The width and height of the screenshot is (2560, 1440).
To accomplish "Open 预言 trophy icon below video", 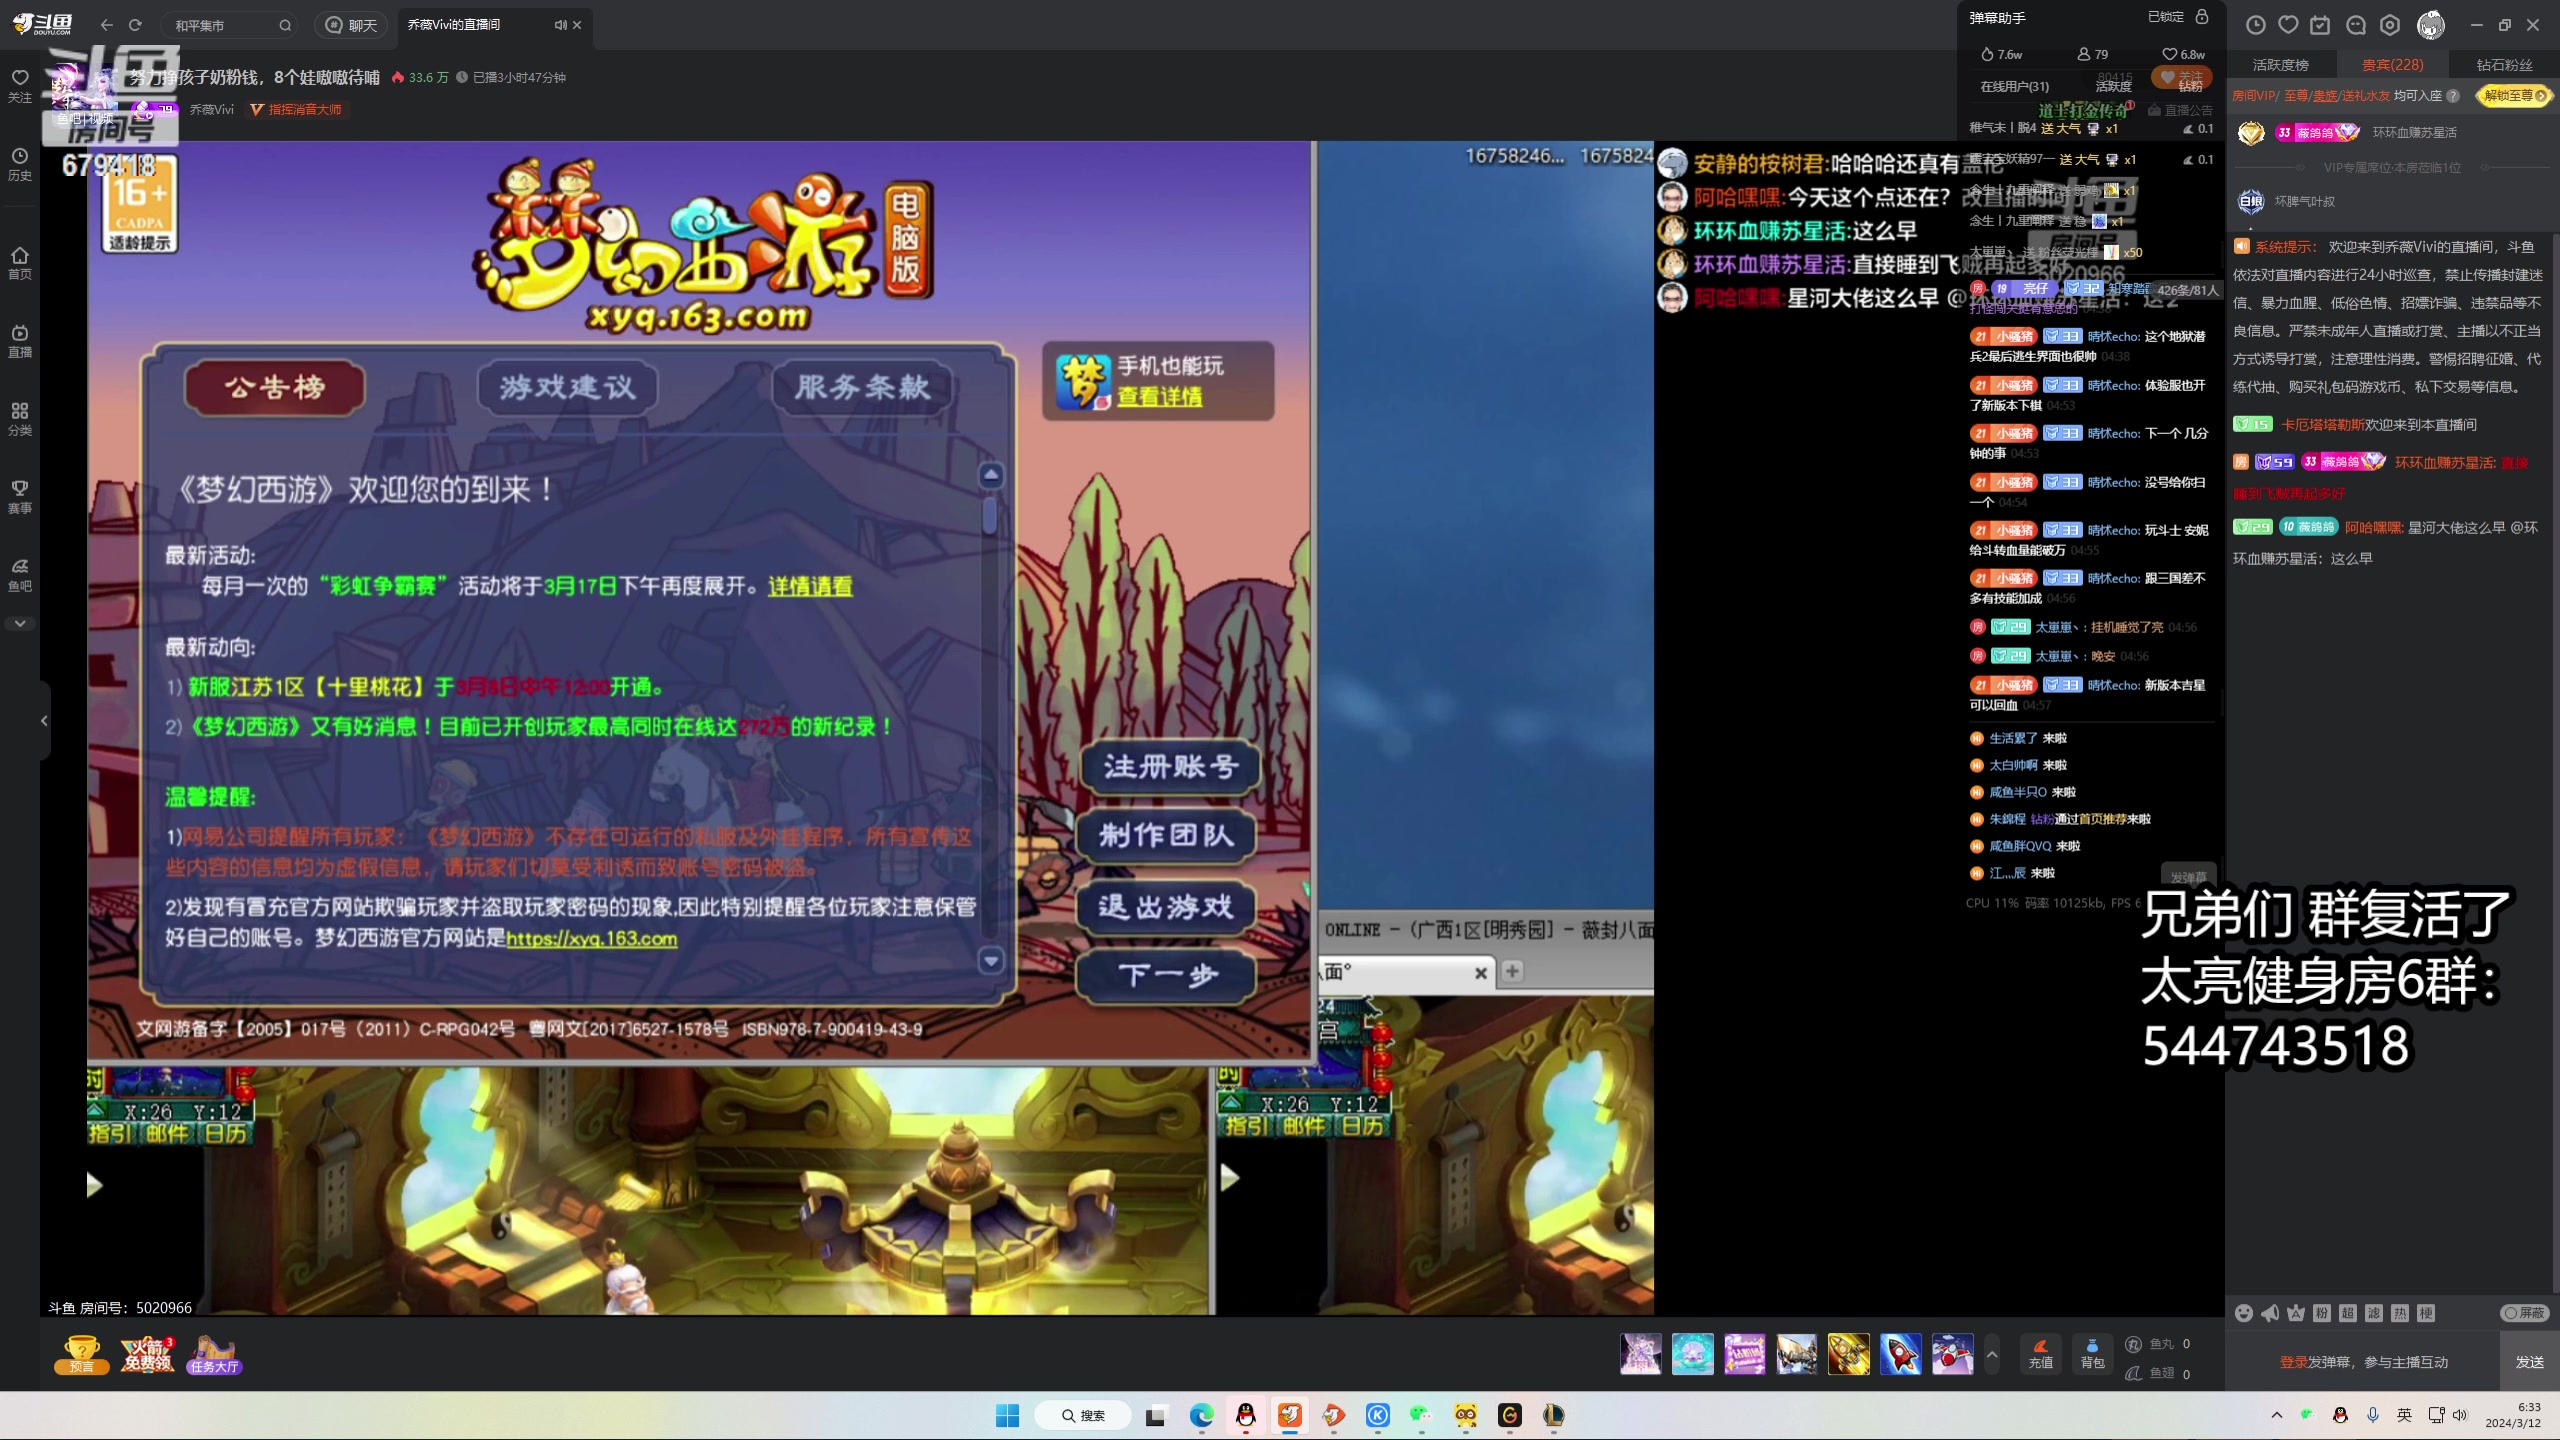I will (82, 1354).
